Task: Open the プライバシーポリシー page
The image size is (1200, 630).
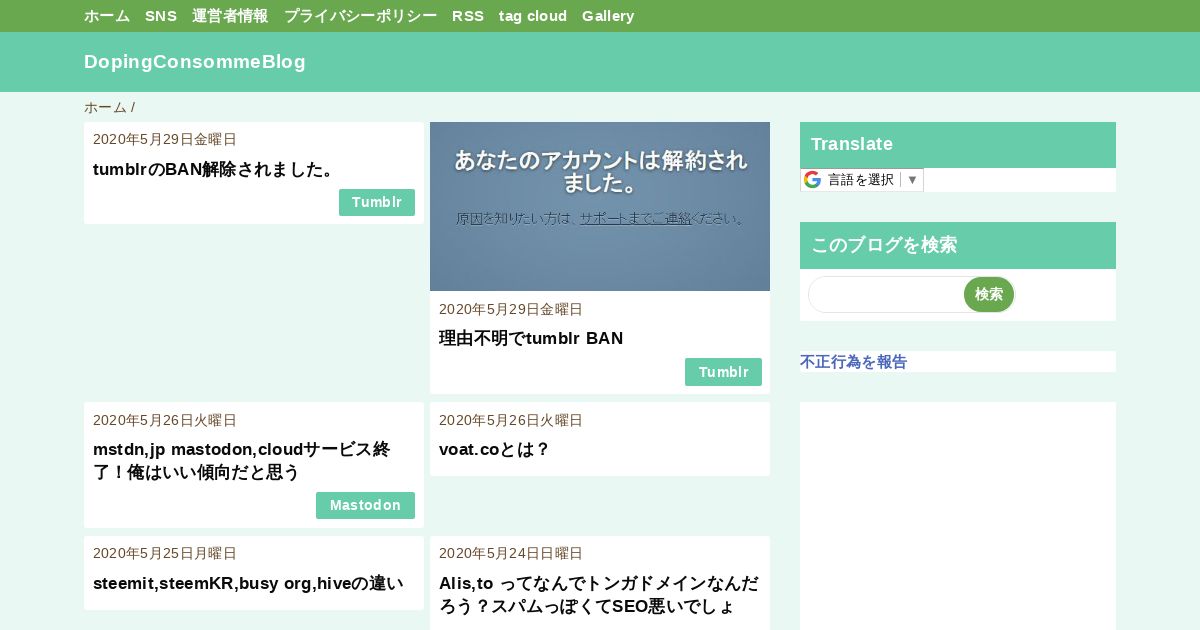Action: click(x=360, y=16)
